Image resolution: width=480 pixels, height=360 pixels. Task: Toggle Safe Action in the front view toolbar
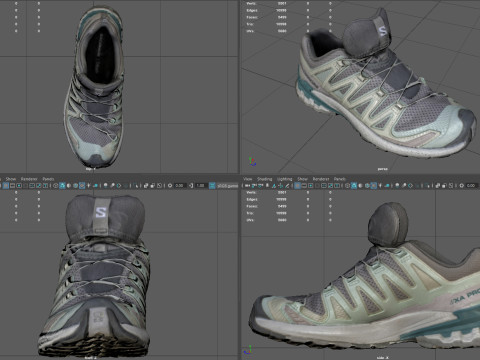pyautogui.click(x=39, y=186)
